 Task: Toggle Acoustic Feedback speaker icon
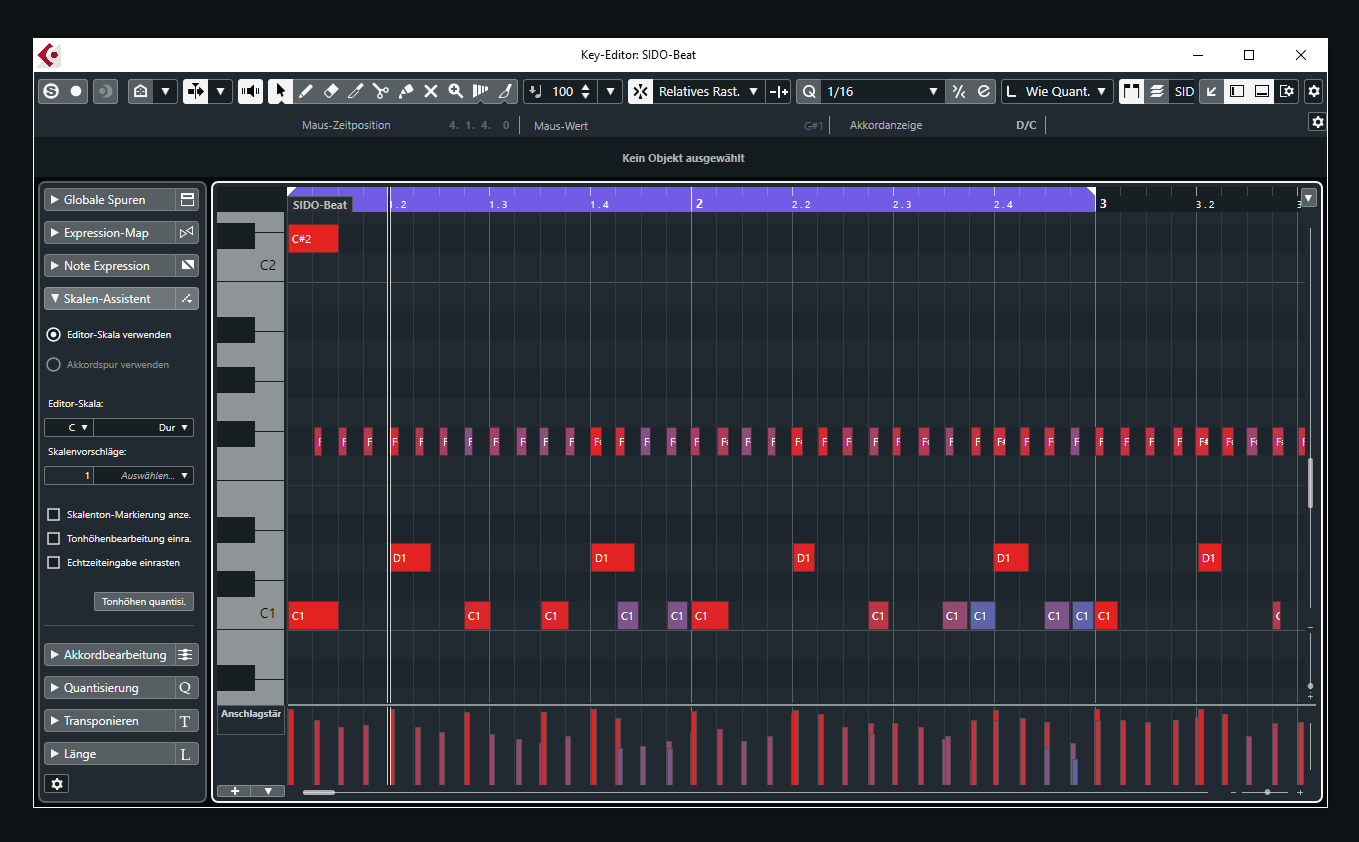pos(250,91)
